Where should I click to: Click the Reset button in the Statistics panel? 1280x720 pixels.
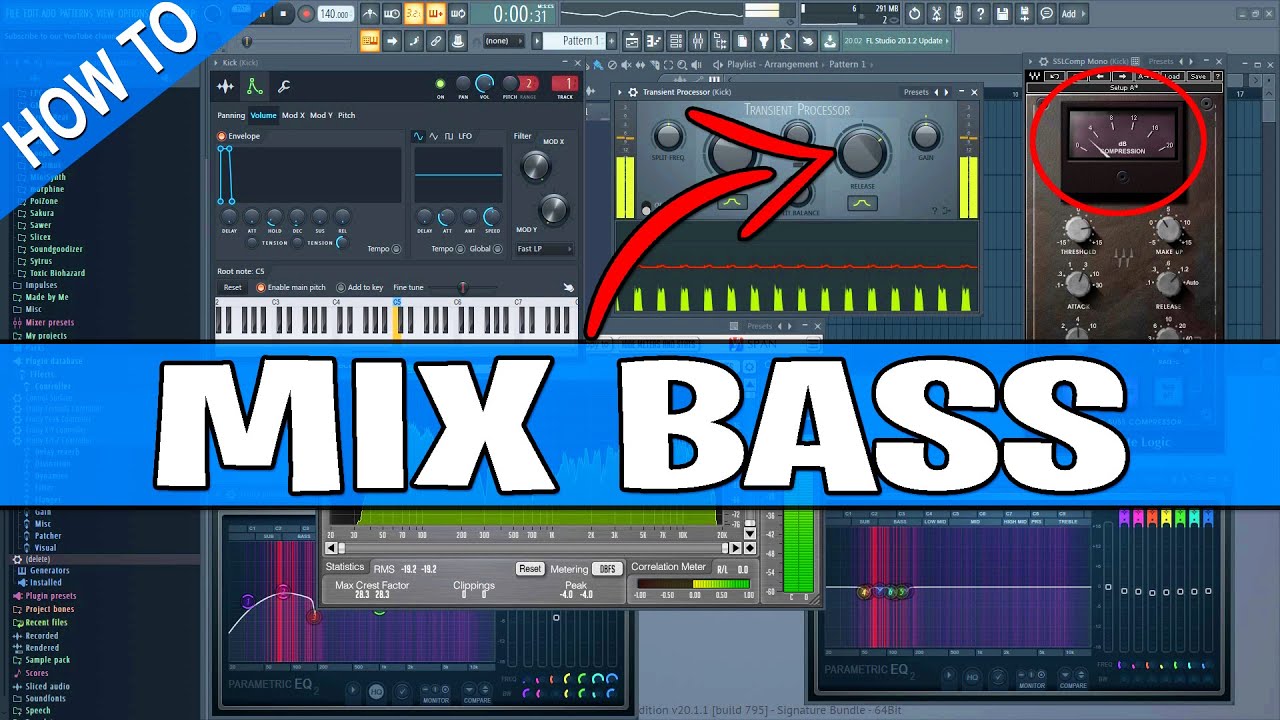pos(530,568)
